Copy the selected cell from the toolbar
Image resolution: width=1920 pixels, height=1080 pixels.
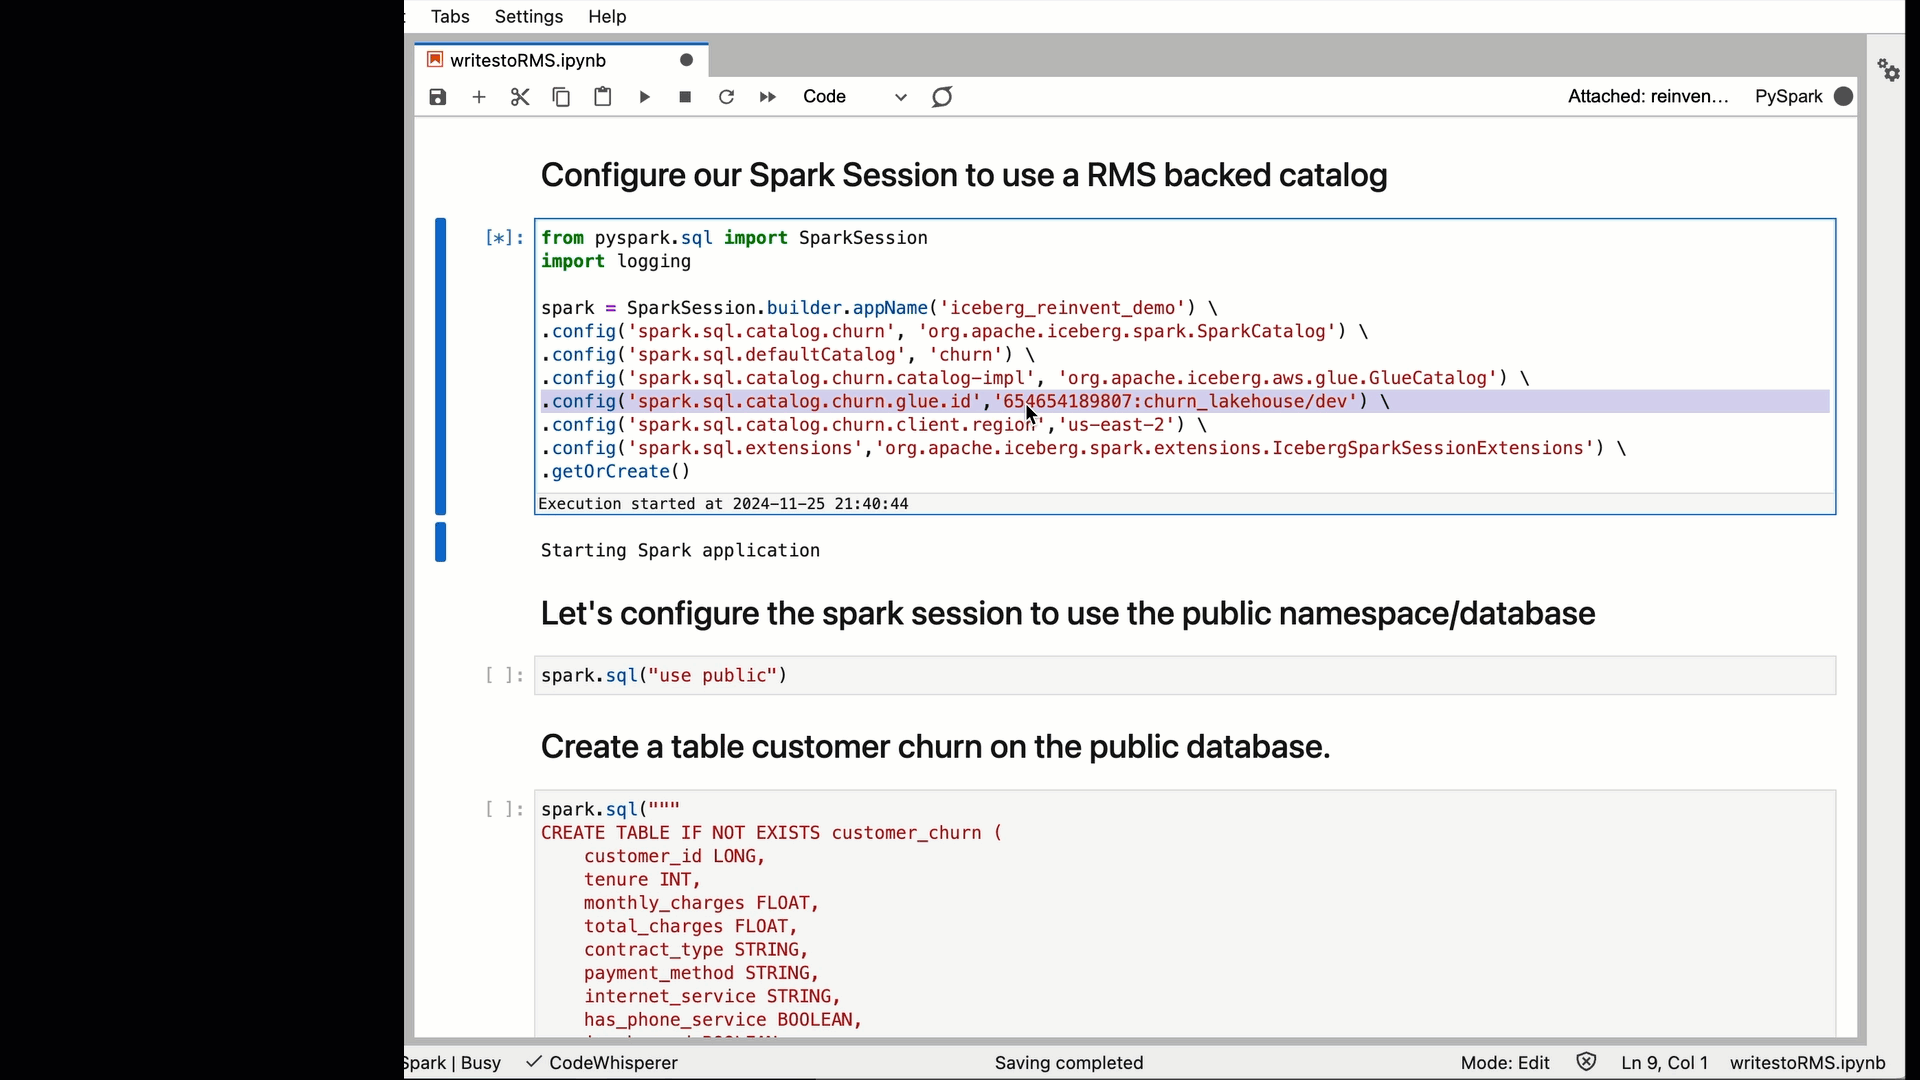coord(561,97)
